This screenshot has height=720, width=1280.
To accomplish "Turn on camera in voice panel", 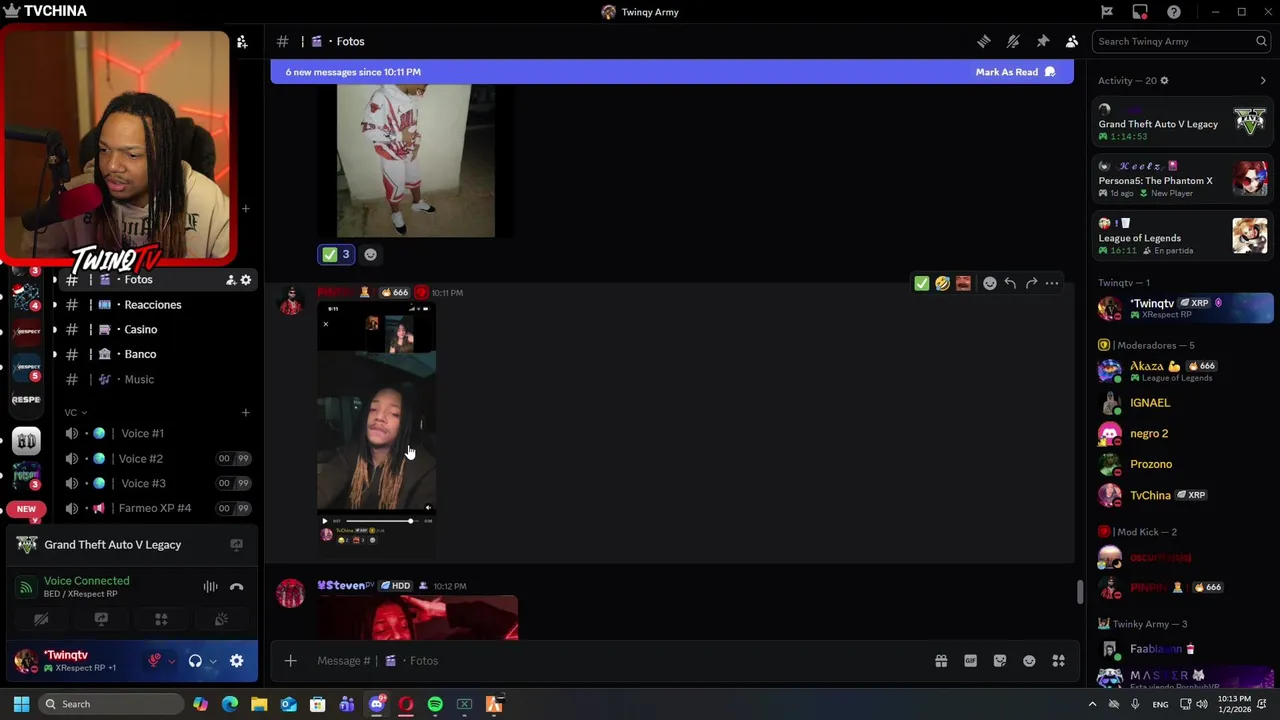I will tap(41, 620).
